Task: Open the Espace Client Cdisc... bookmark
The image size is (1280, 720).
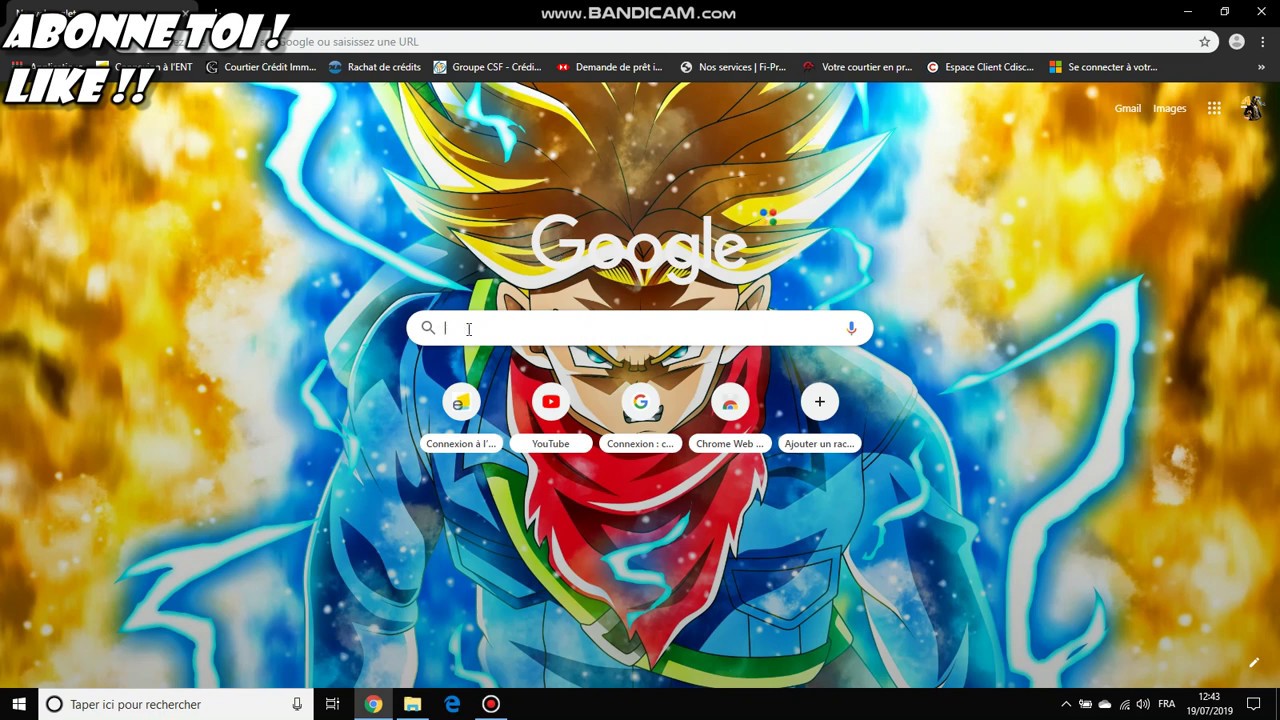Action: pyautogui.click(x=980, y=67)
